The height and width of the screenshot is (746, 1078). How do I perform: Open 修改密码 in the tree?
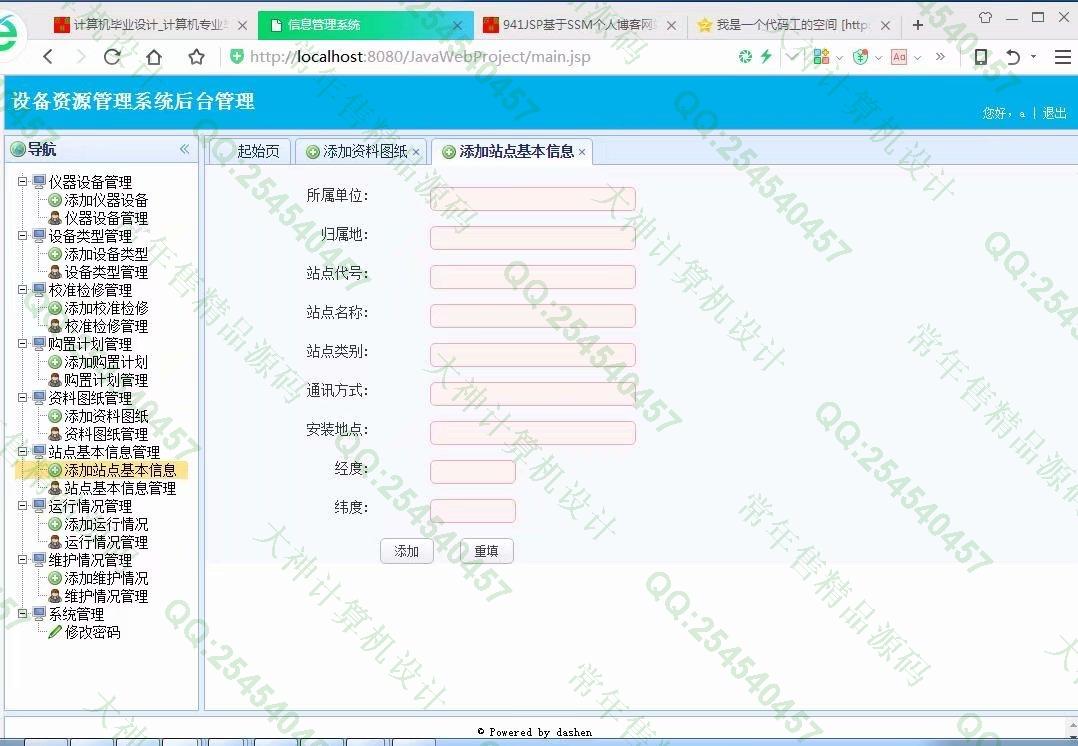[91, 632]
